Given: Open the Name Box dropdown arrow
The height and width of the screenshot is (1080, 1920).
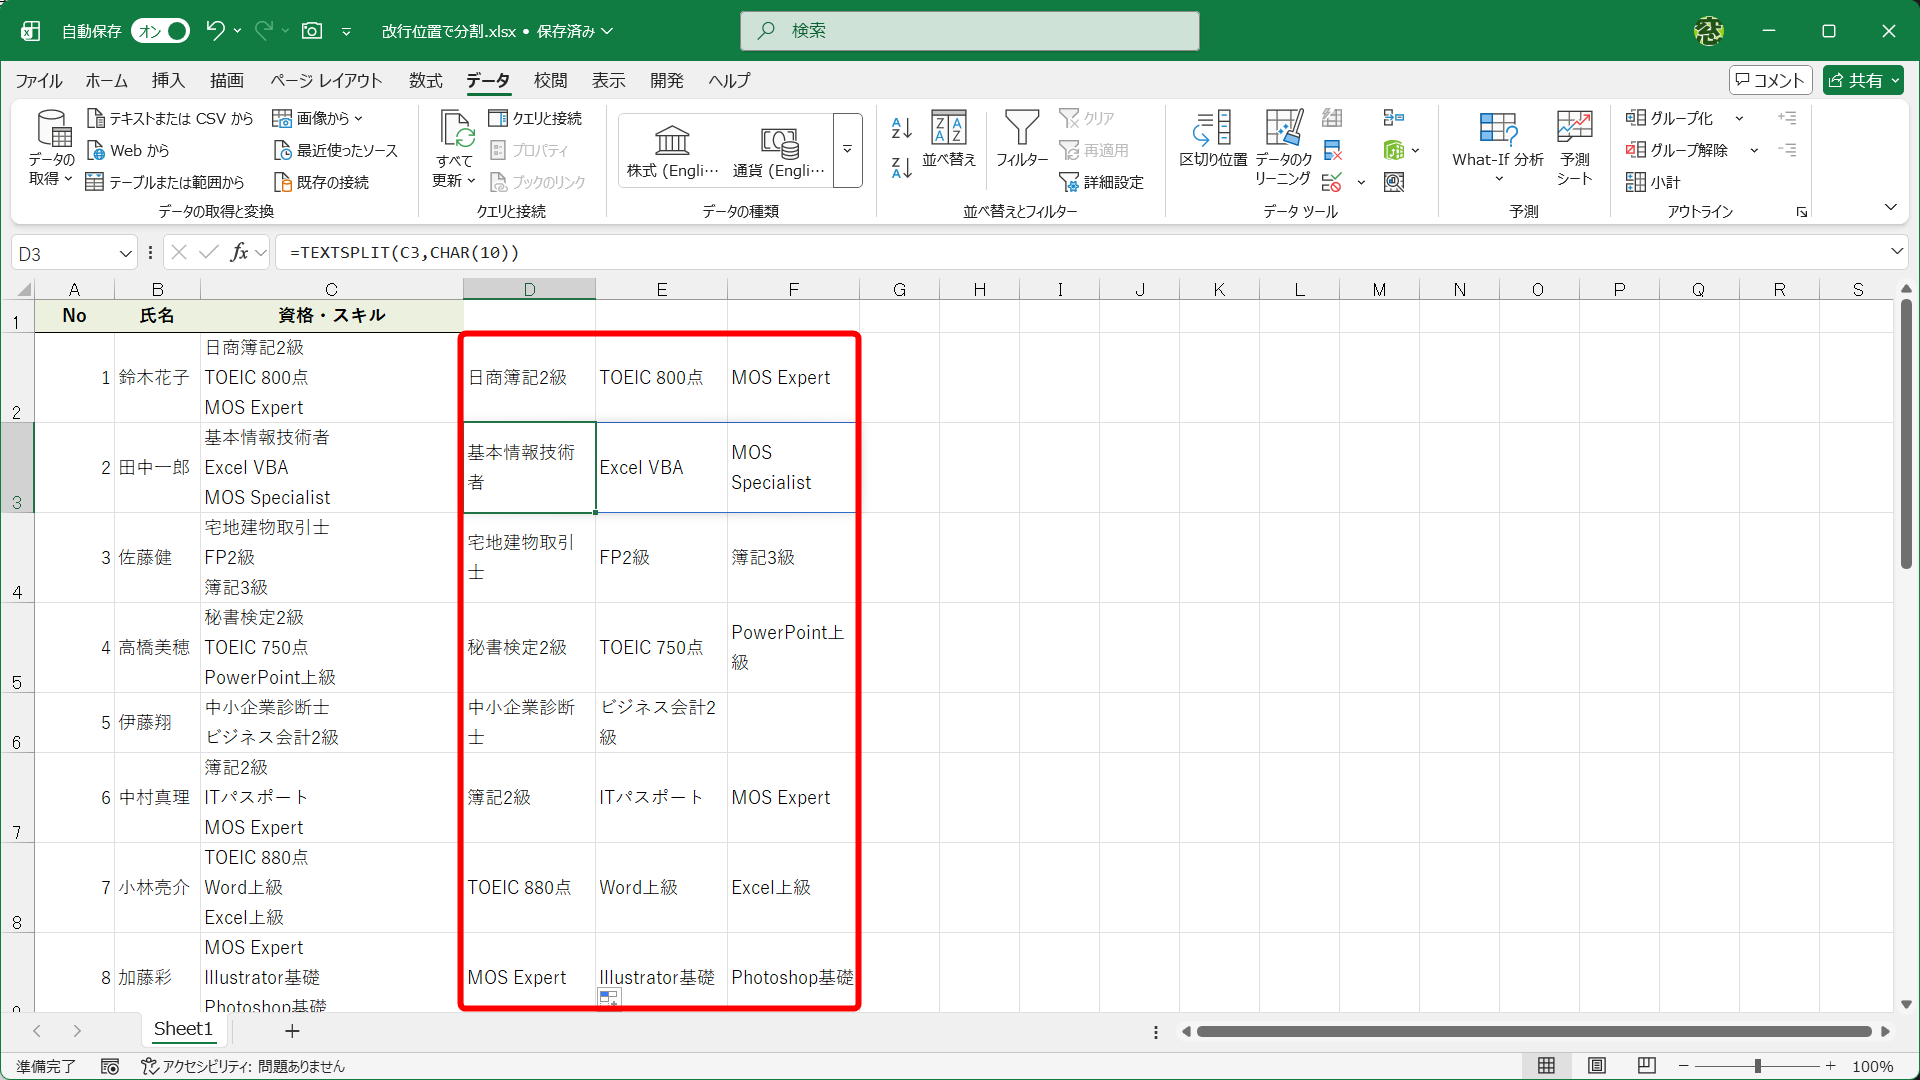Looking at the screenshot, I should click(124, 252).
